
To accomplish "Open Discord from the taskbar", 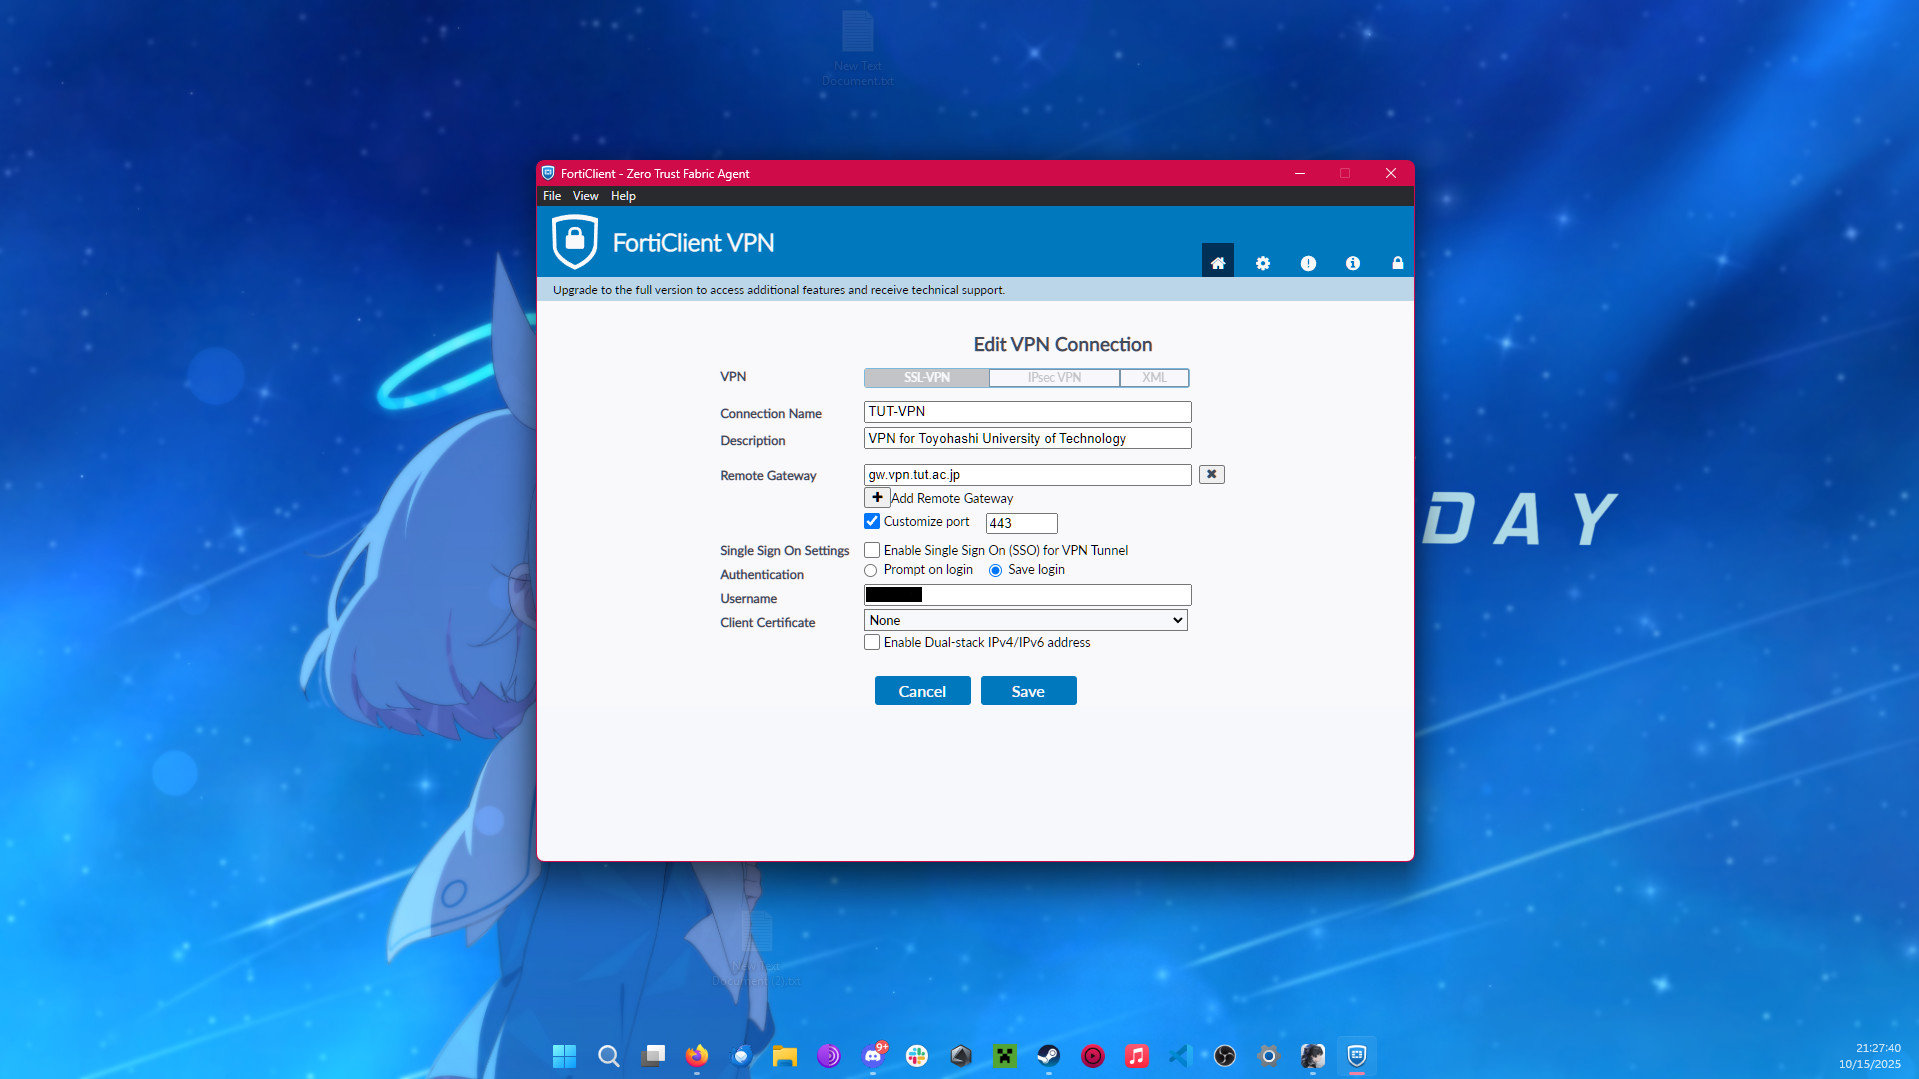I will point(873,1056).
